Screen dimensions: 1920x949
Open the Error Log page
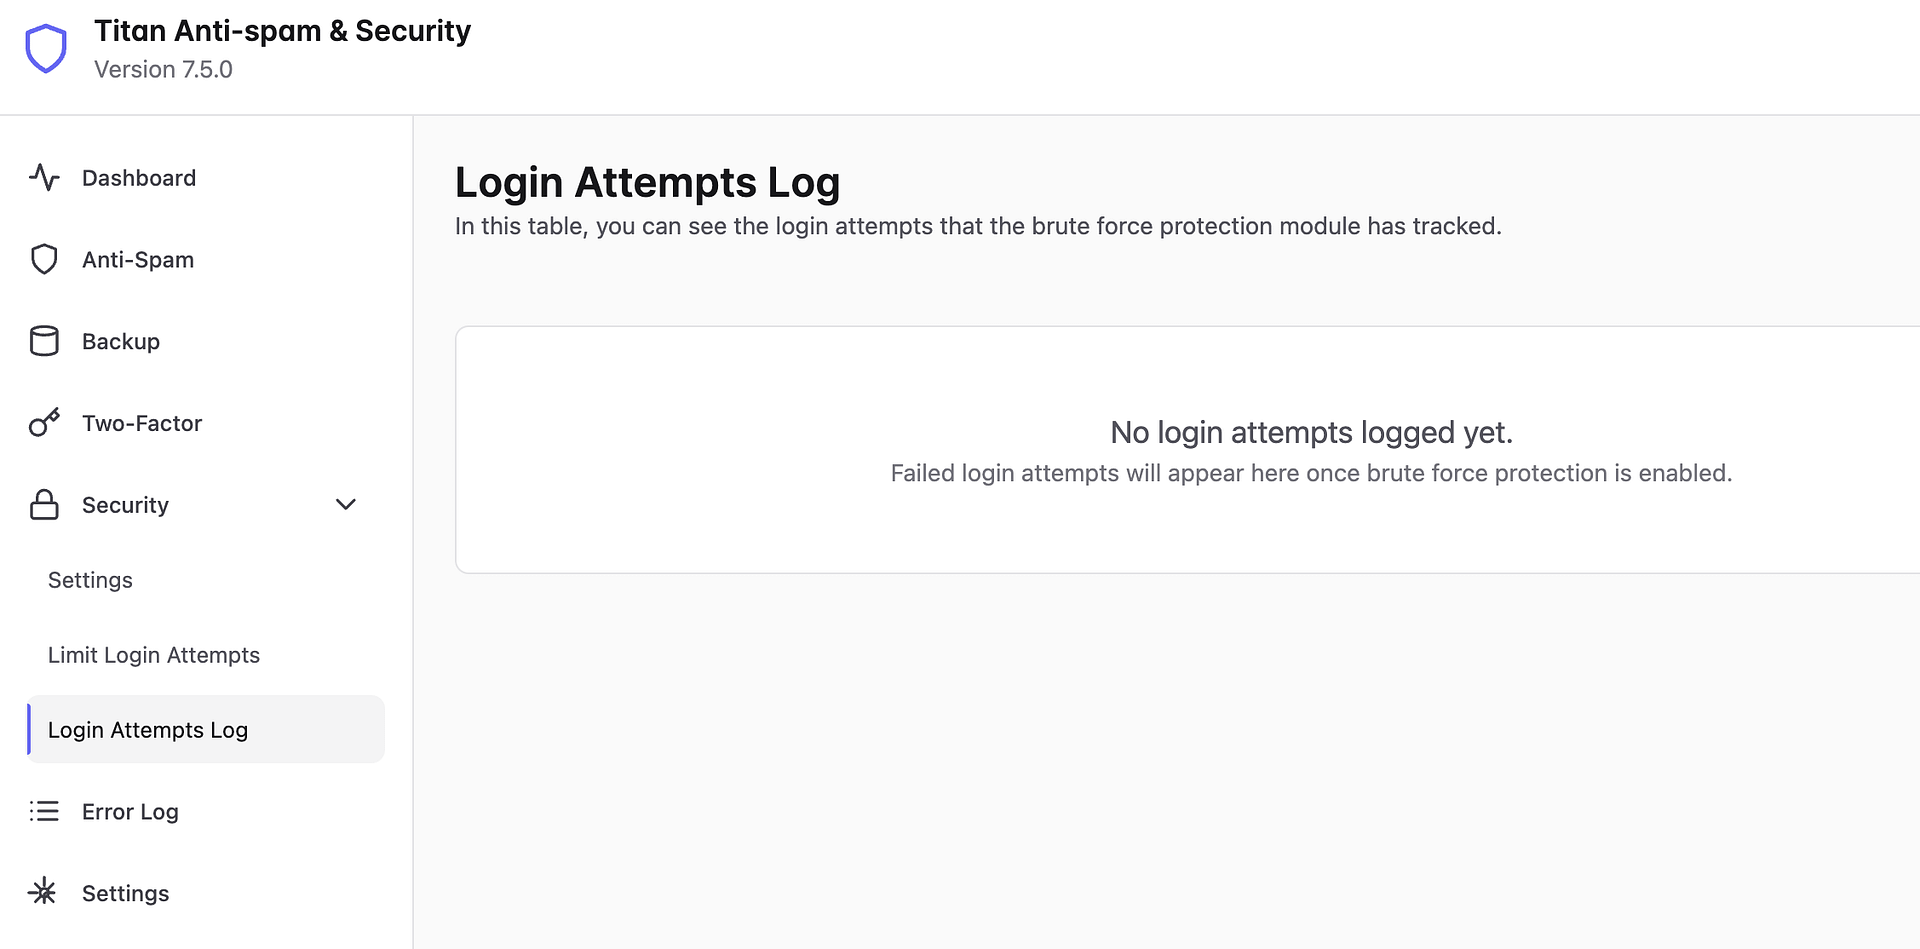pos(130,812)
